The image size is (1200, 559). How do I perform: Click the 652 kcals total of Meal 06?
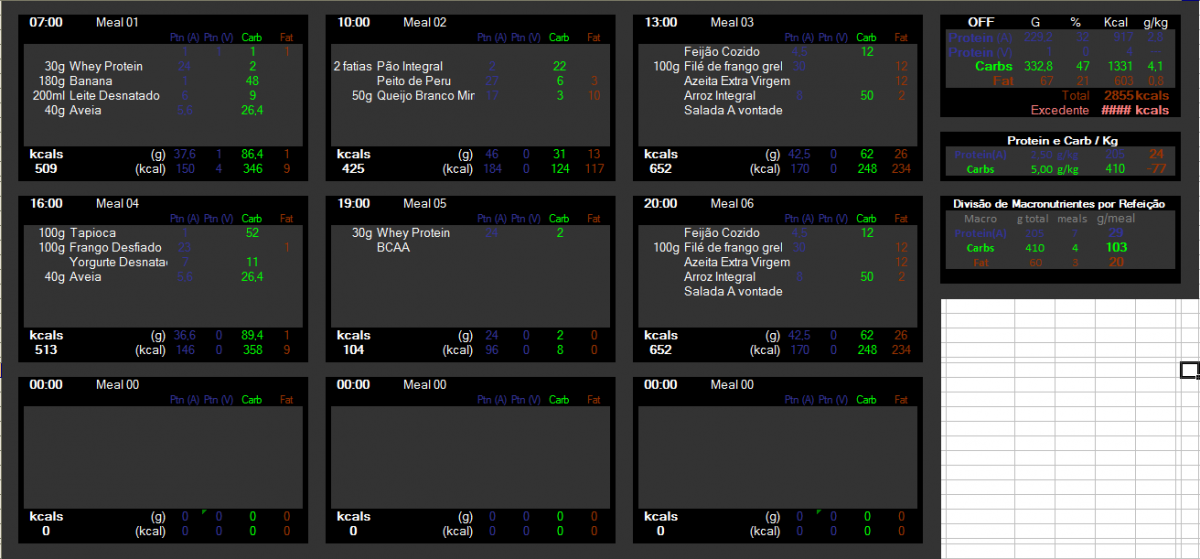(661, 350)
